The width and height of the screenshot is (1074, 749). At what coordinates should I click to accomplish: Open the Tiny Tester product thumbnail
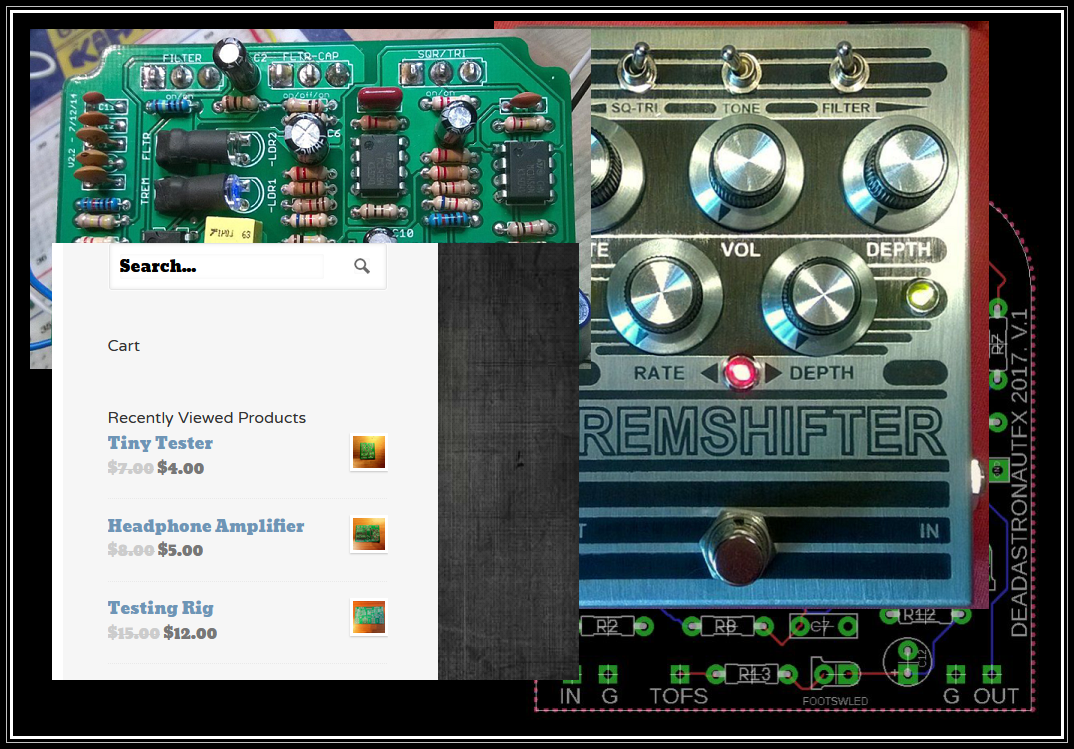coord(368,452)
